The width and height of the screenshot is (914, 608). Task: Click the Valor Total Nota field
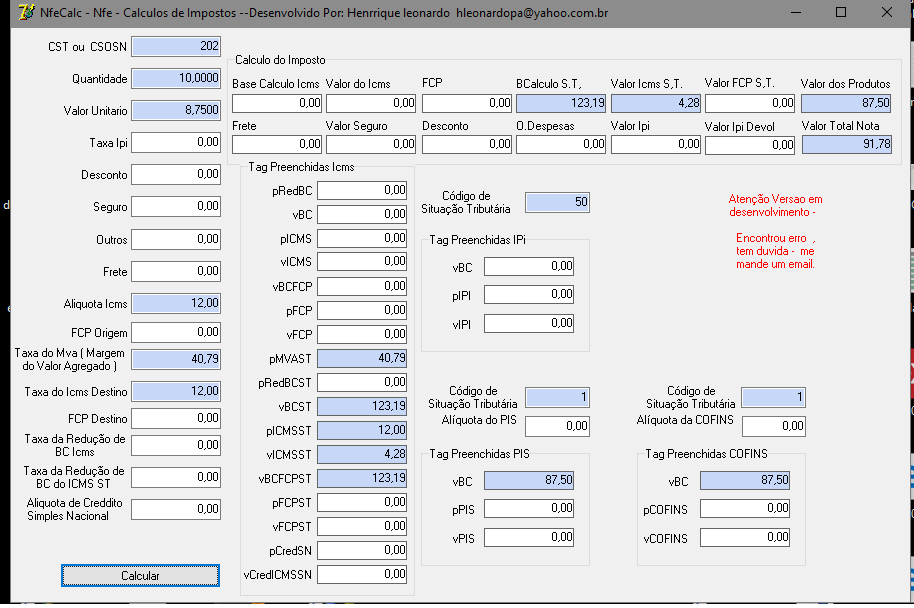(x=847, y=145)
